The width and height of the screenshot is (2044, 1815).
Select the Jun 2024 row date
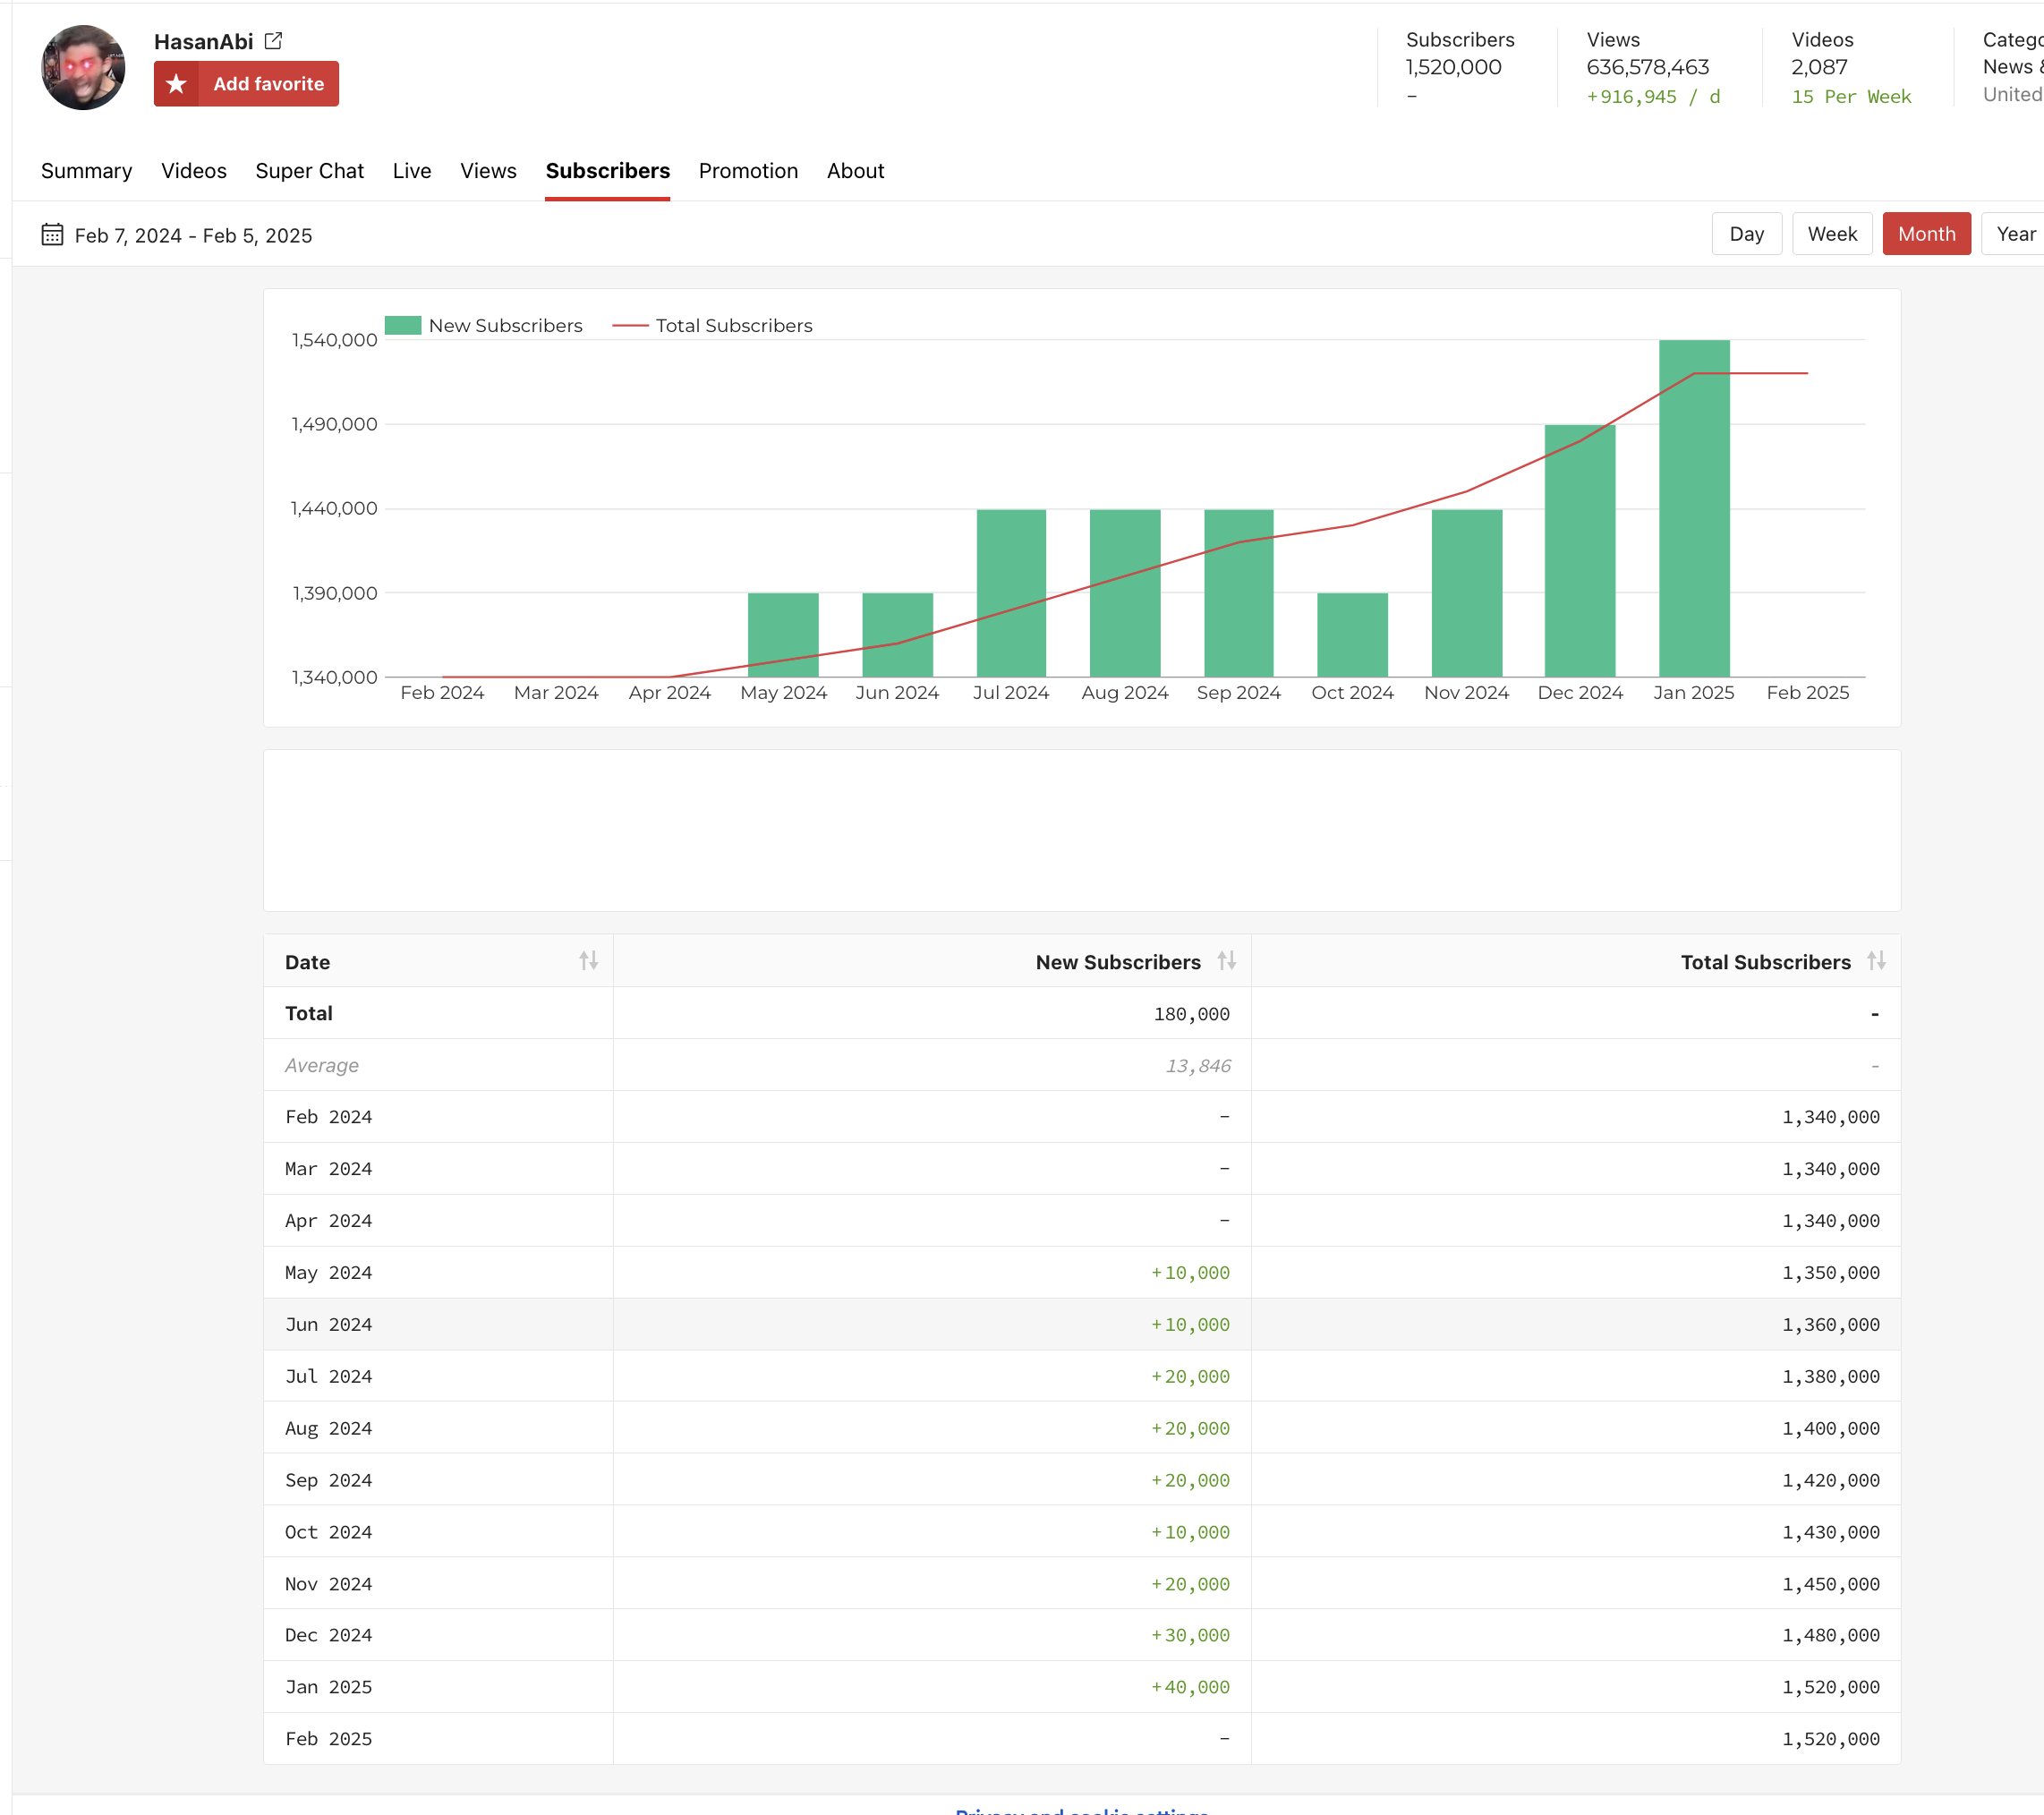click(x=329, y=1325)
